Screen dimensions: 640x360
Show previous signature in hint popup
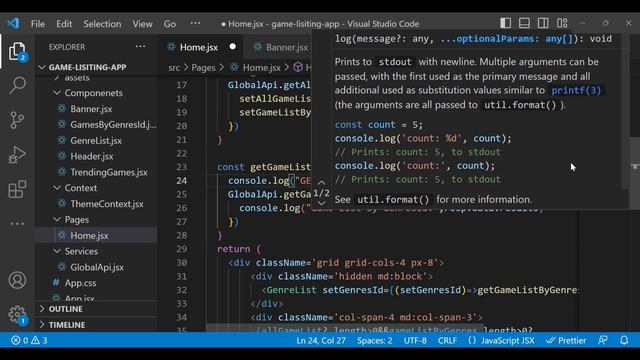point(321,183)
